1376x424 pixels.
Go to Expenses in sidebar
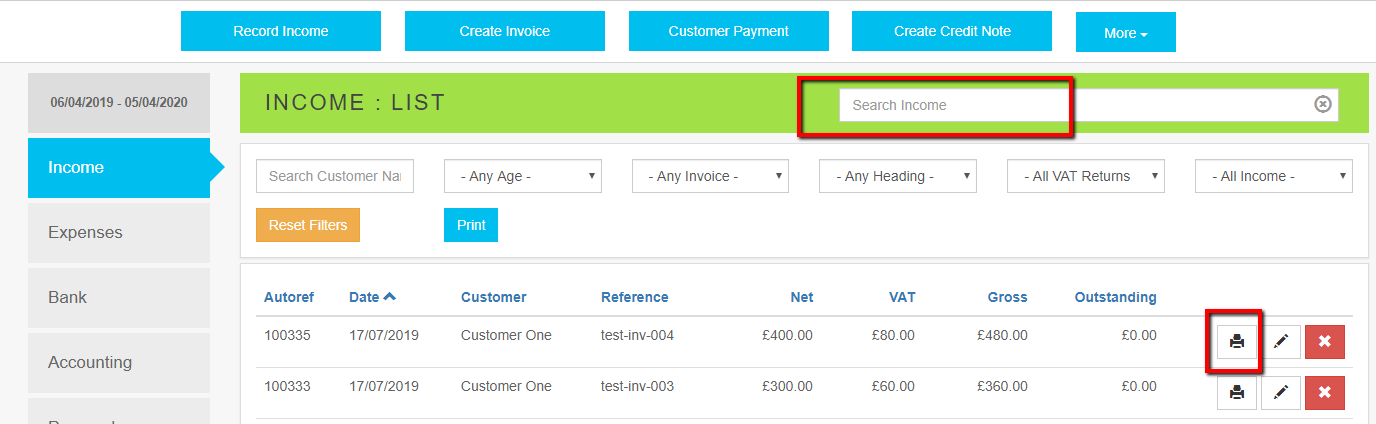point(119,233)
